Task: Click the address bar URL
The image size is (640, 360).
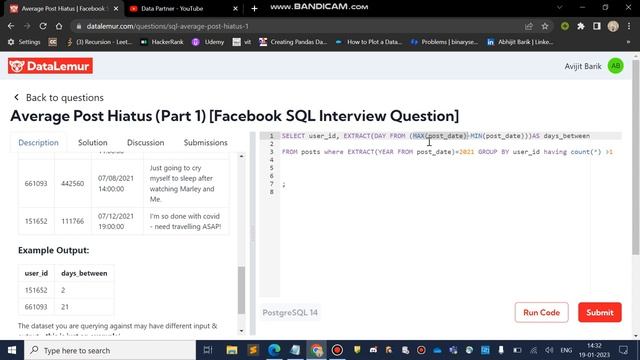Action: pyautogui.click(x=167, y=26)
